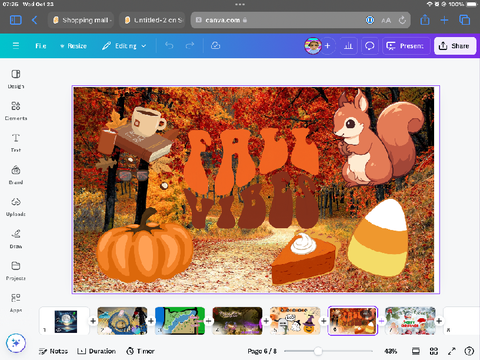
Task: Open the analytics chart icon
Action: [x=348, y=46]
